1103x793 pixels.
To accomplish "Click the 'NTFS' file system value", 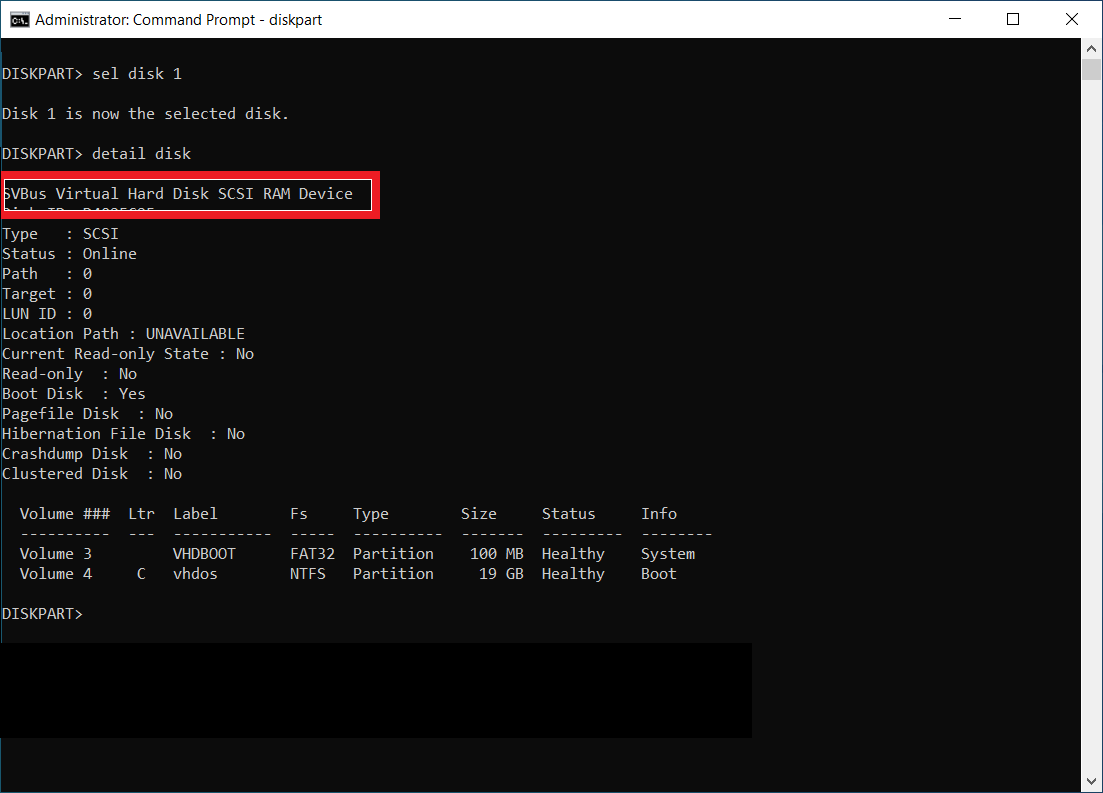I will coord(308,574).
